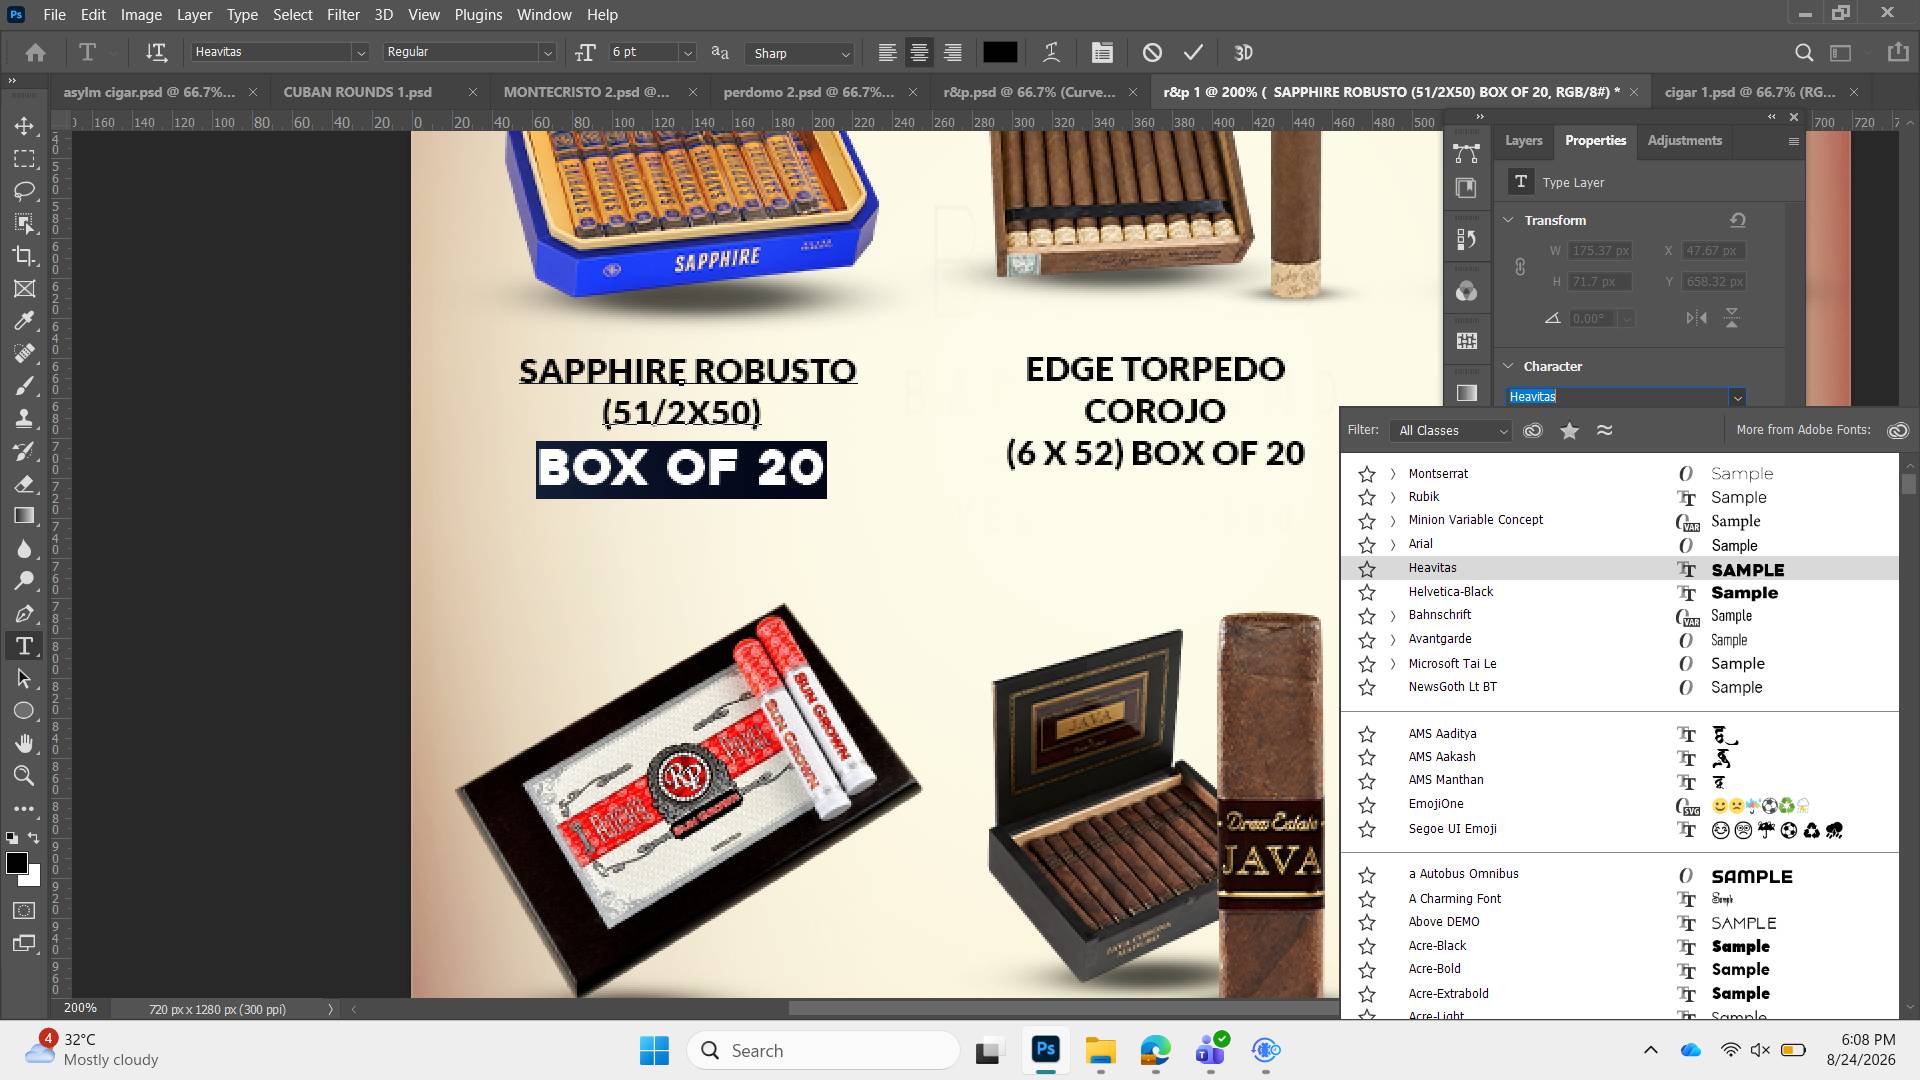Viewport: 1920px width, 1080px height.
Task: Favorite the Heavitas font star
Action: point(1367,569)
